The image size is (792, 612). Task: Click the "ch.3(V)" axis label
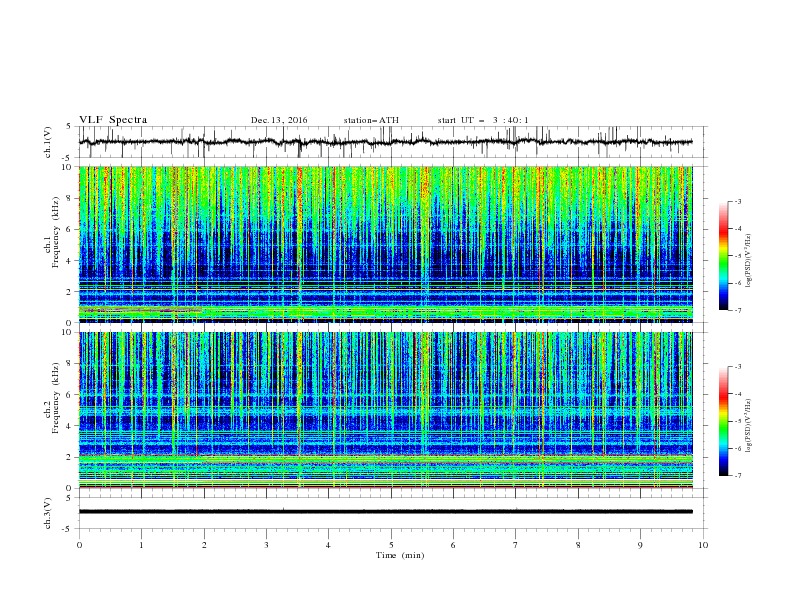click(48, 513)
